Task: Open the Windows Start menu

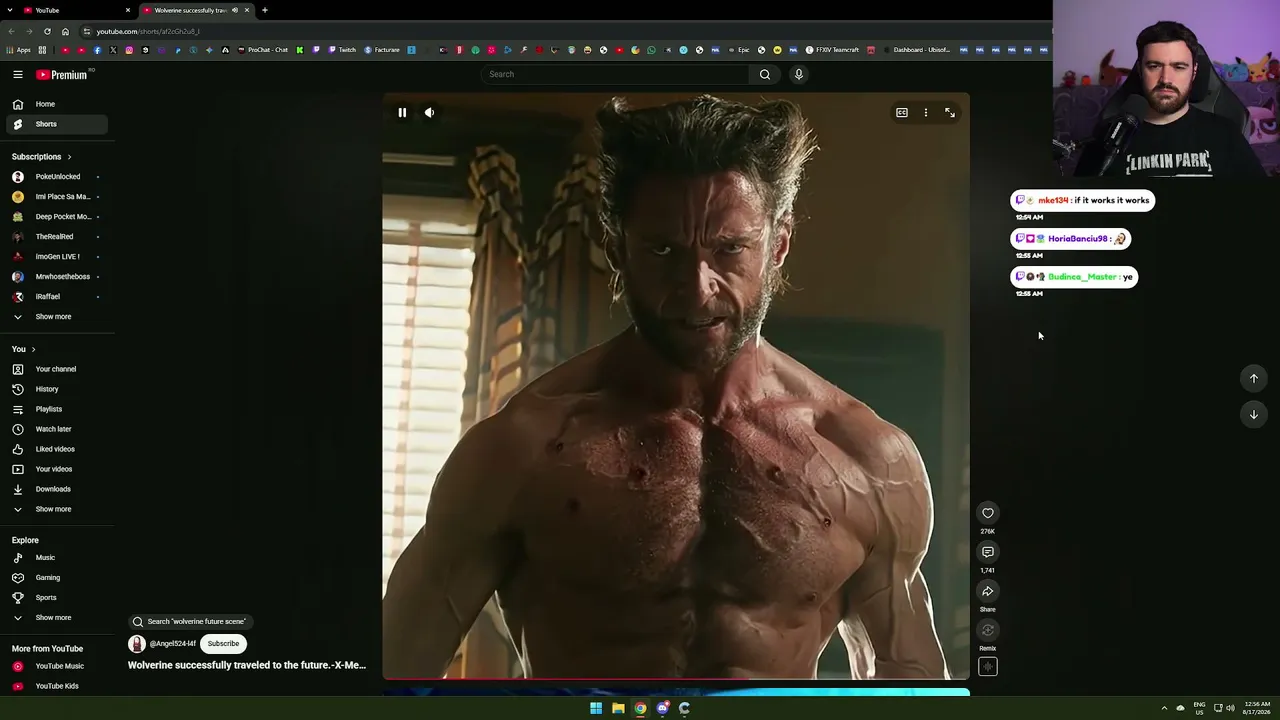Action: [596, 708]
